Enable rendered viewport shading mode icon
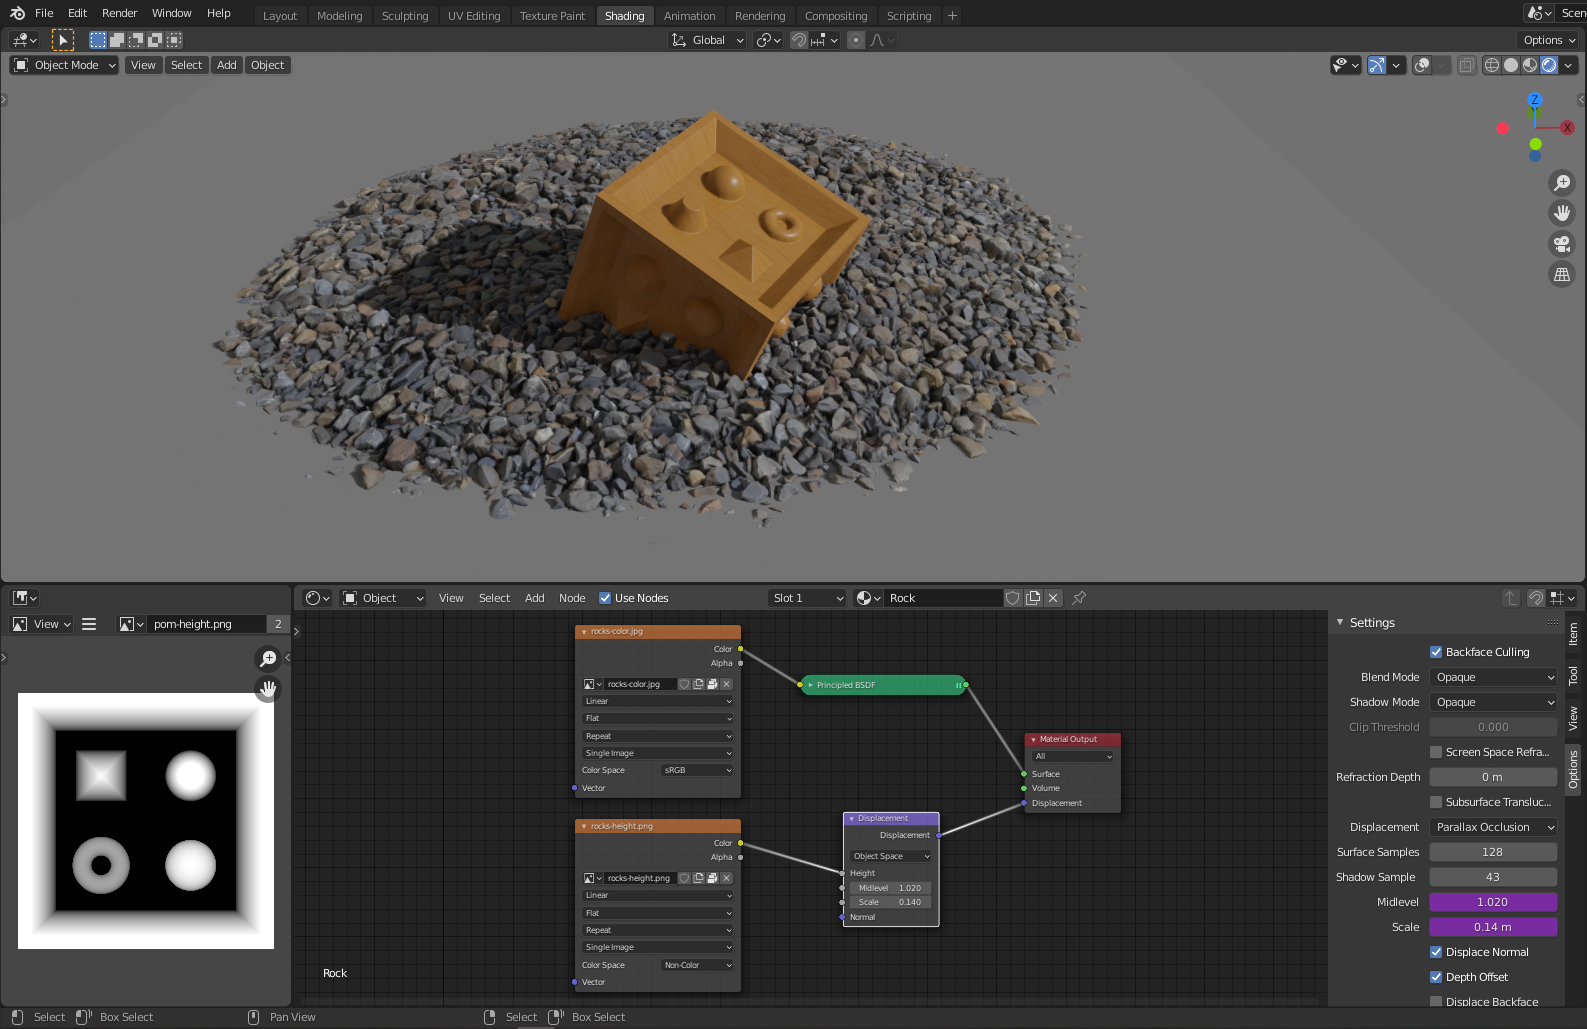Screen dimensions: 1587x1029 pos(1549,65)
